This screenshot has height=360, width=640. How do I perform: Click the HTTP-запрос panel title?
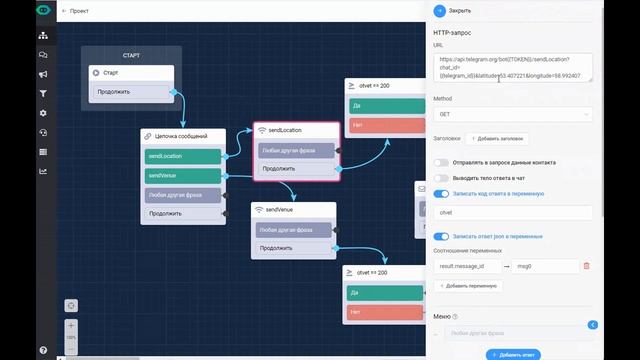pyautogui.click(x=452, y=33)
